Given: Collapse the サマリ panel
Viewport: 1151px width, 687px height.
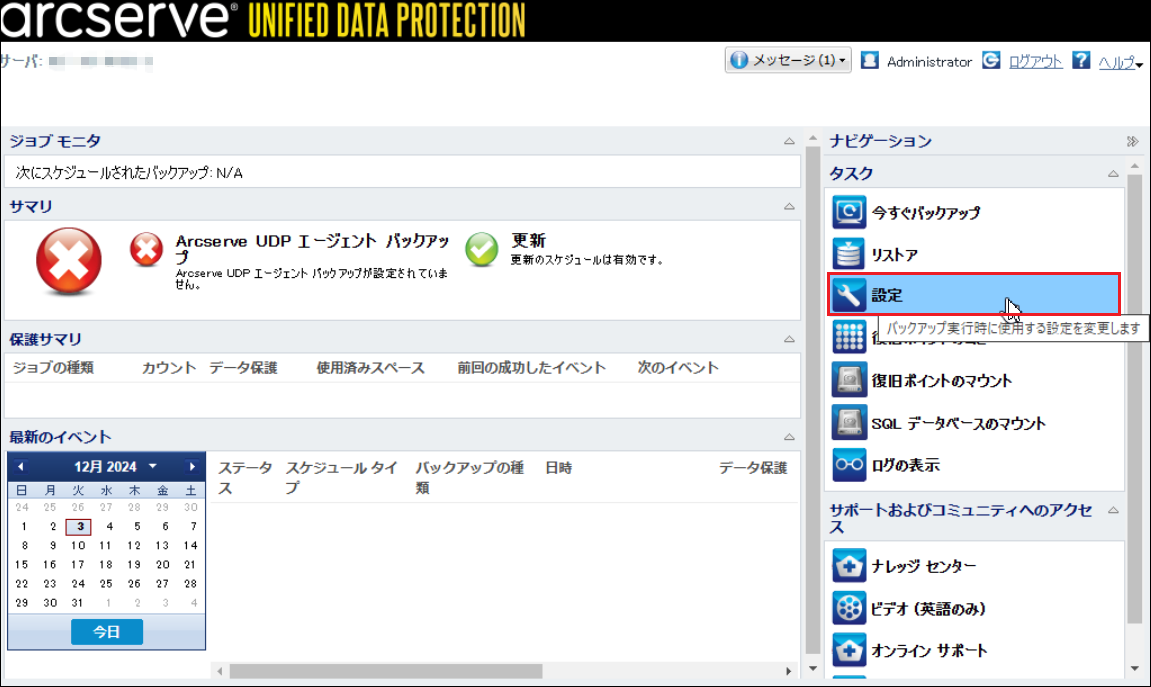Looking at the screenshot, I should (789, 206).
